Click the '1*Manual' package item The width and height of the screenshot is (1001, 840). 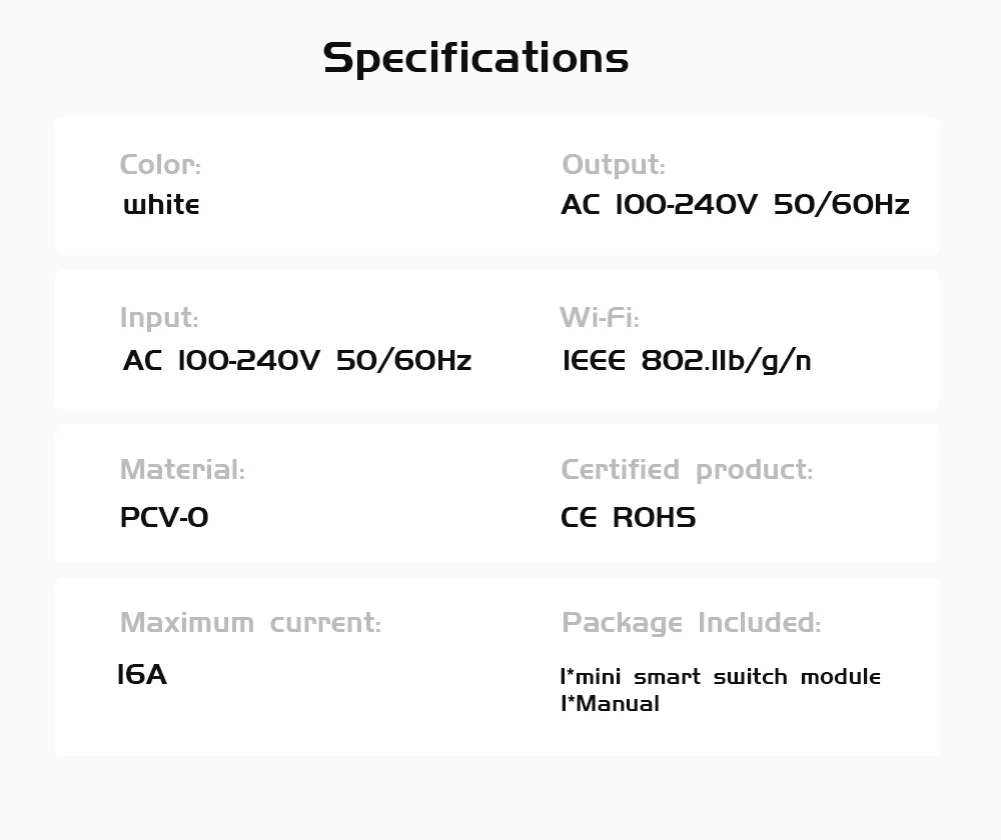(610, 704)
